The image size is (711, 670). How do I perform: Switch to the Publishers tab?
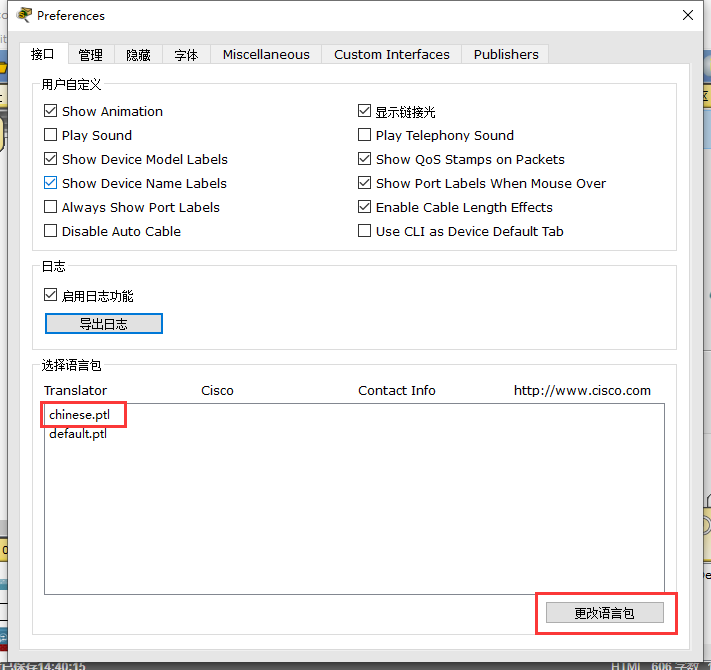pos(506,55)
